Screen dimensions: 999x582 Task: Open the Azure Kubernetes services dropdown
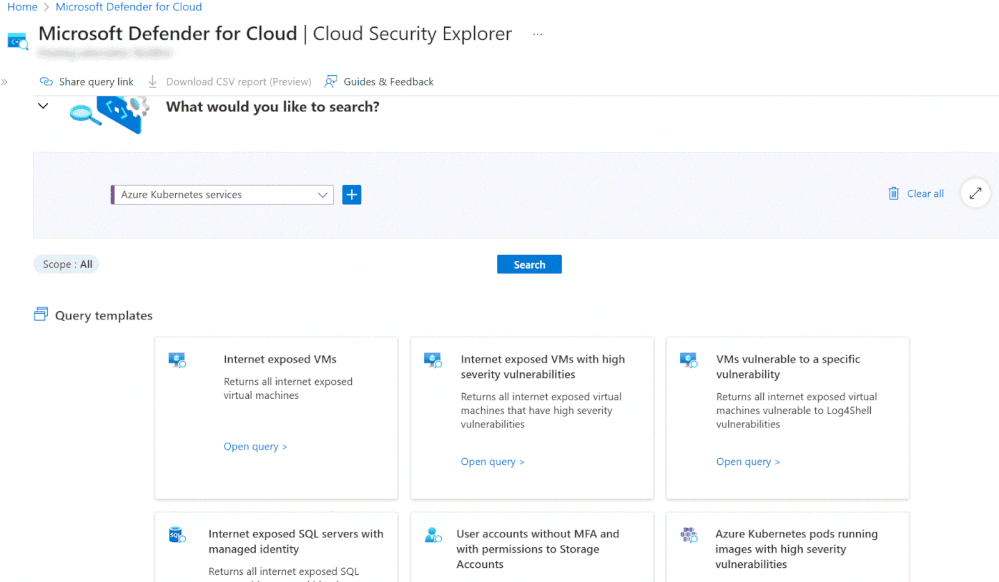(x=222, y=194)
